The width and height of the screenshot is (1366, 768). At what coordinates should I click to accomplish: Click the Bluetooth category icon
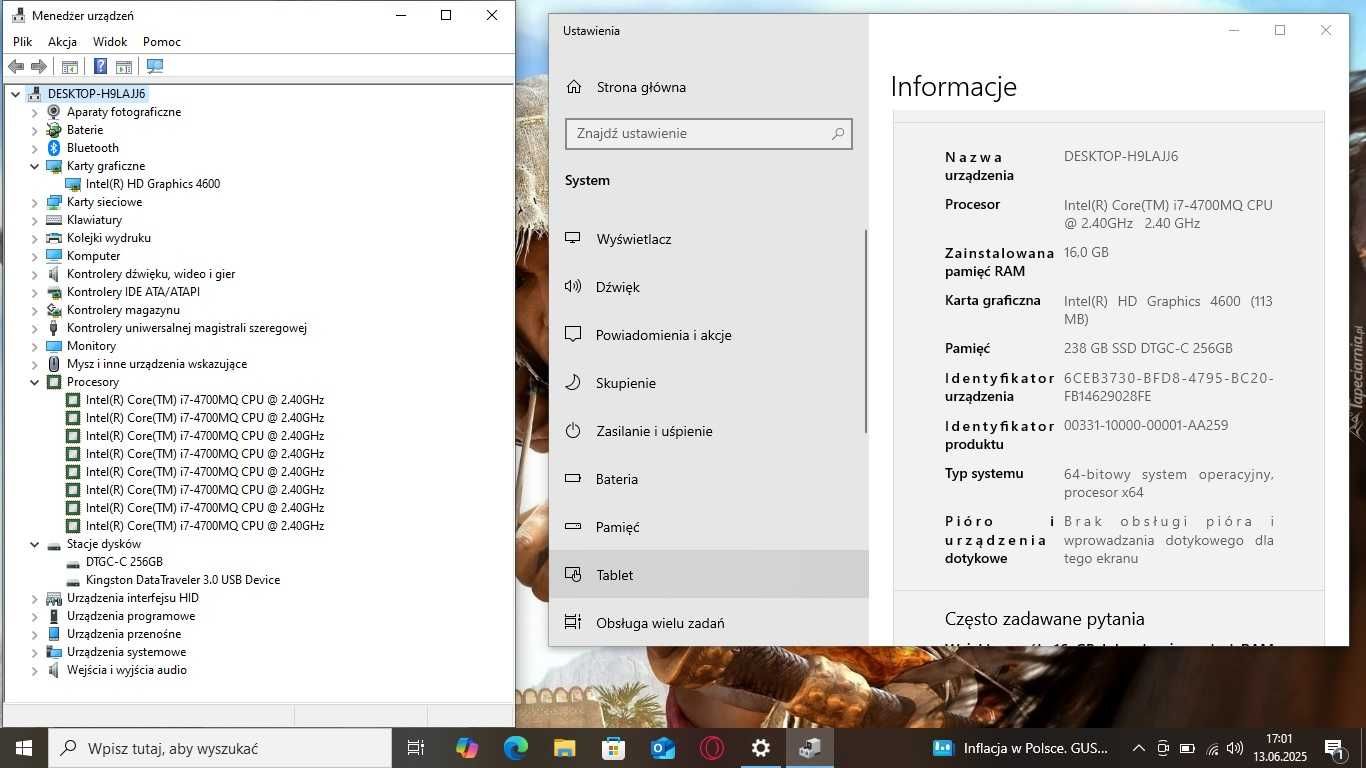[54, 148]
